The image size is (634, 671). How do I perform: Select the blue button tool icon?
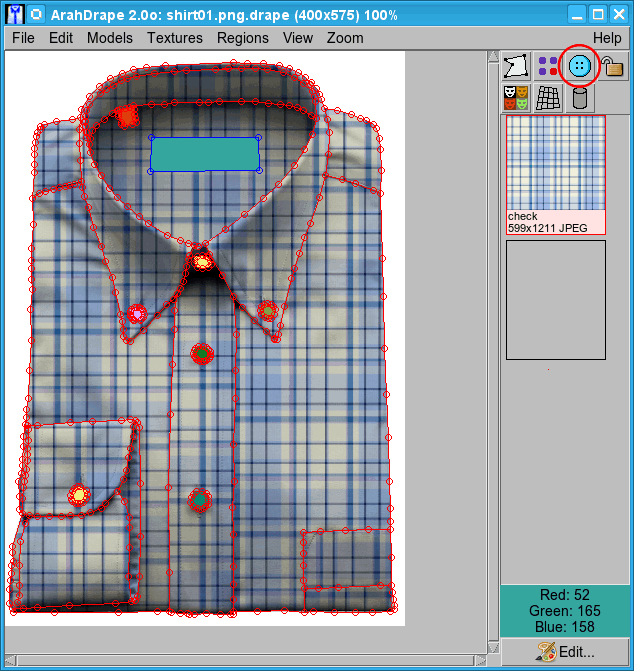point(580,67)
